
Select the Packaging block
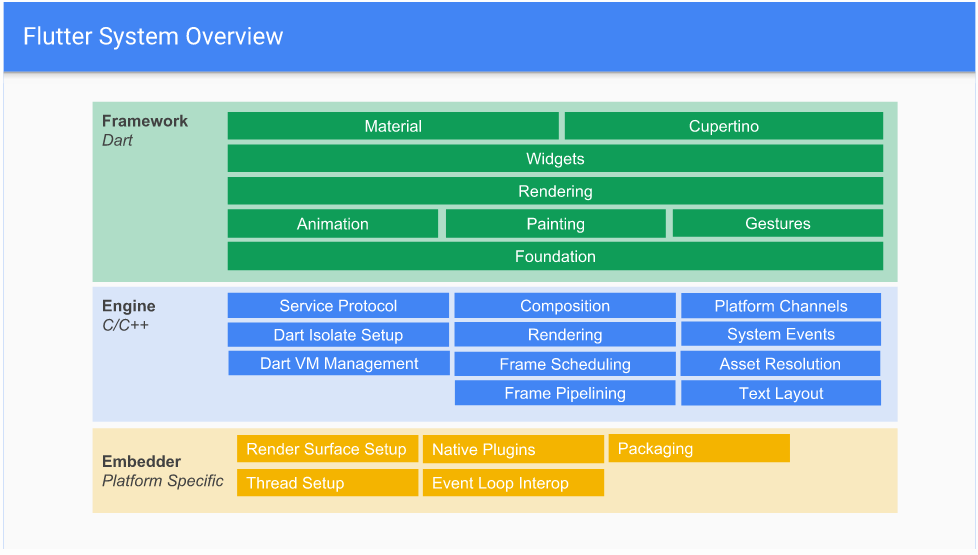(699, 448)
